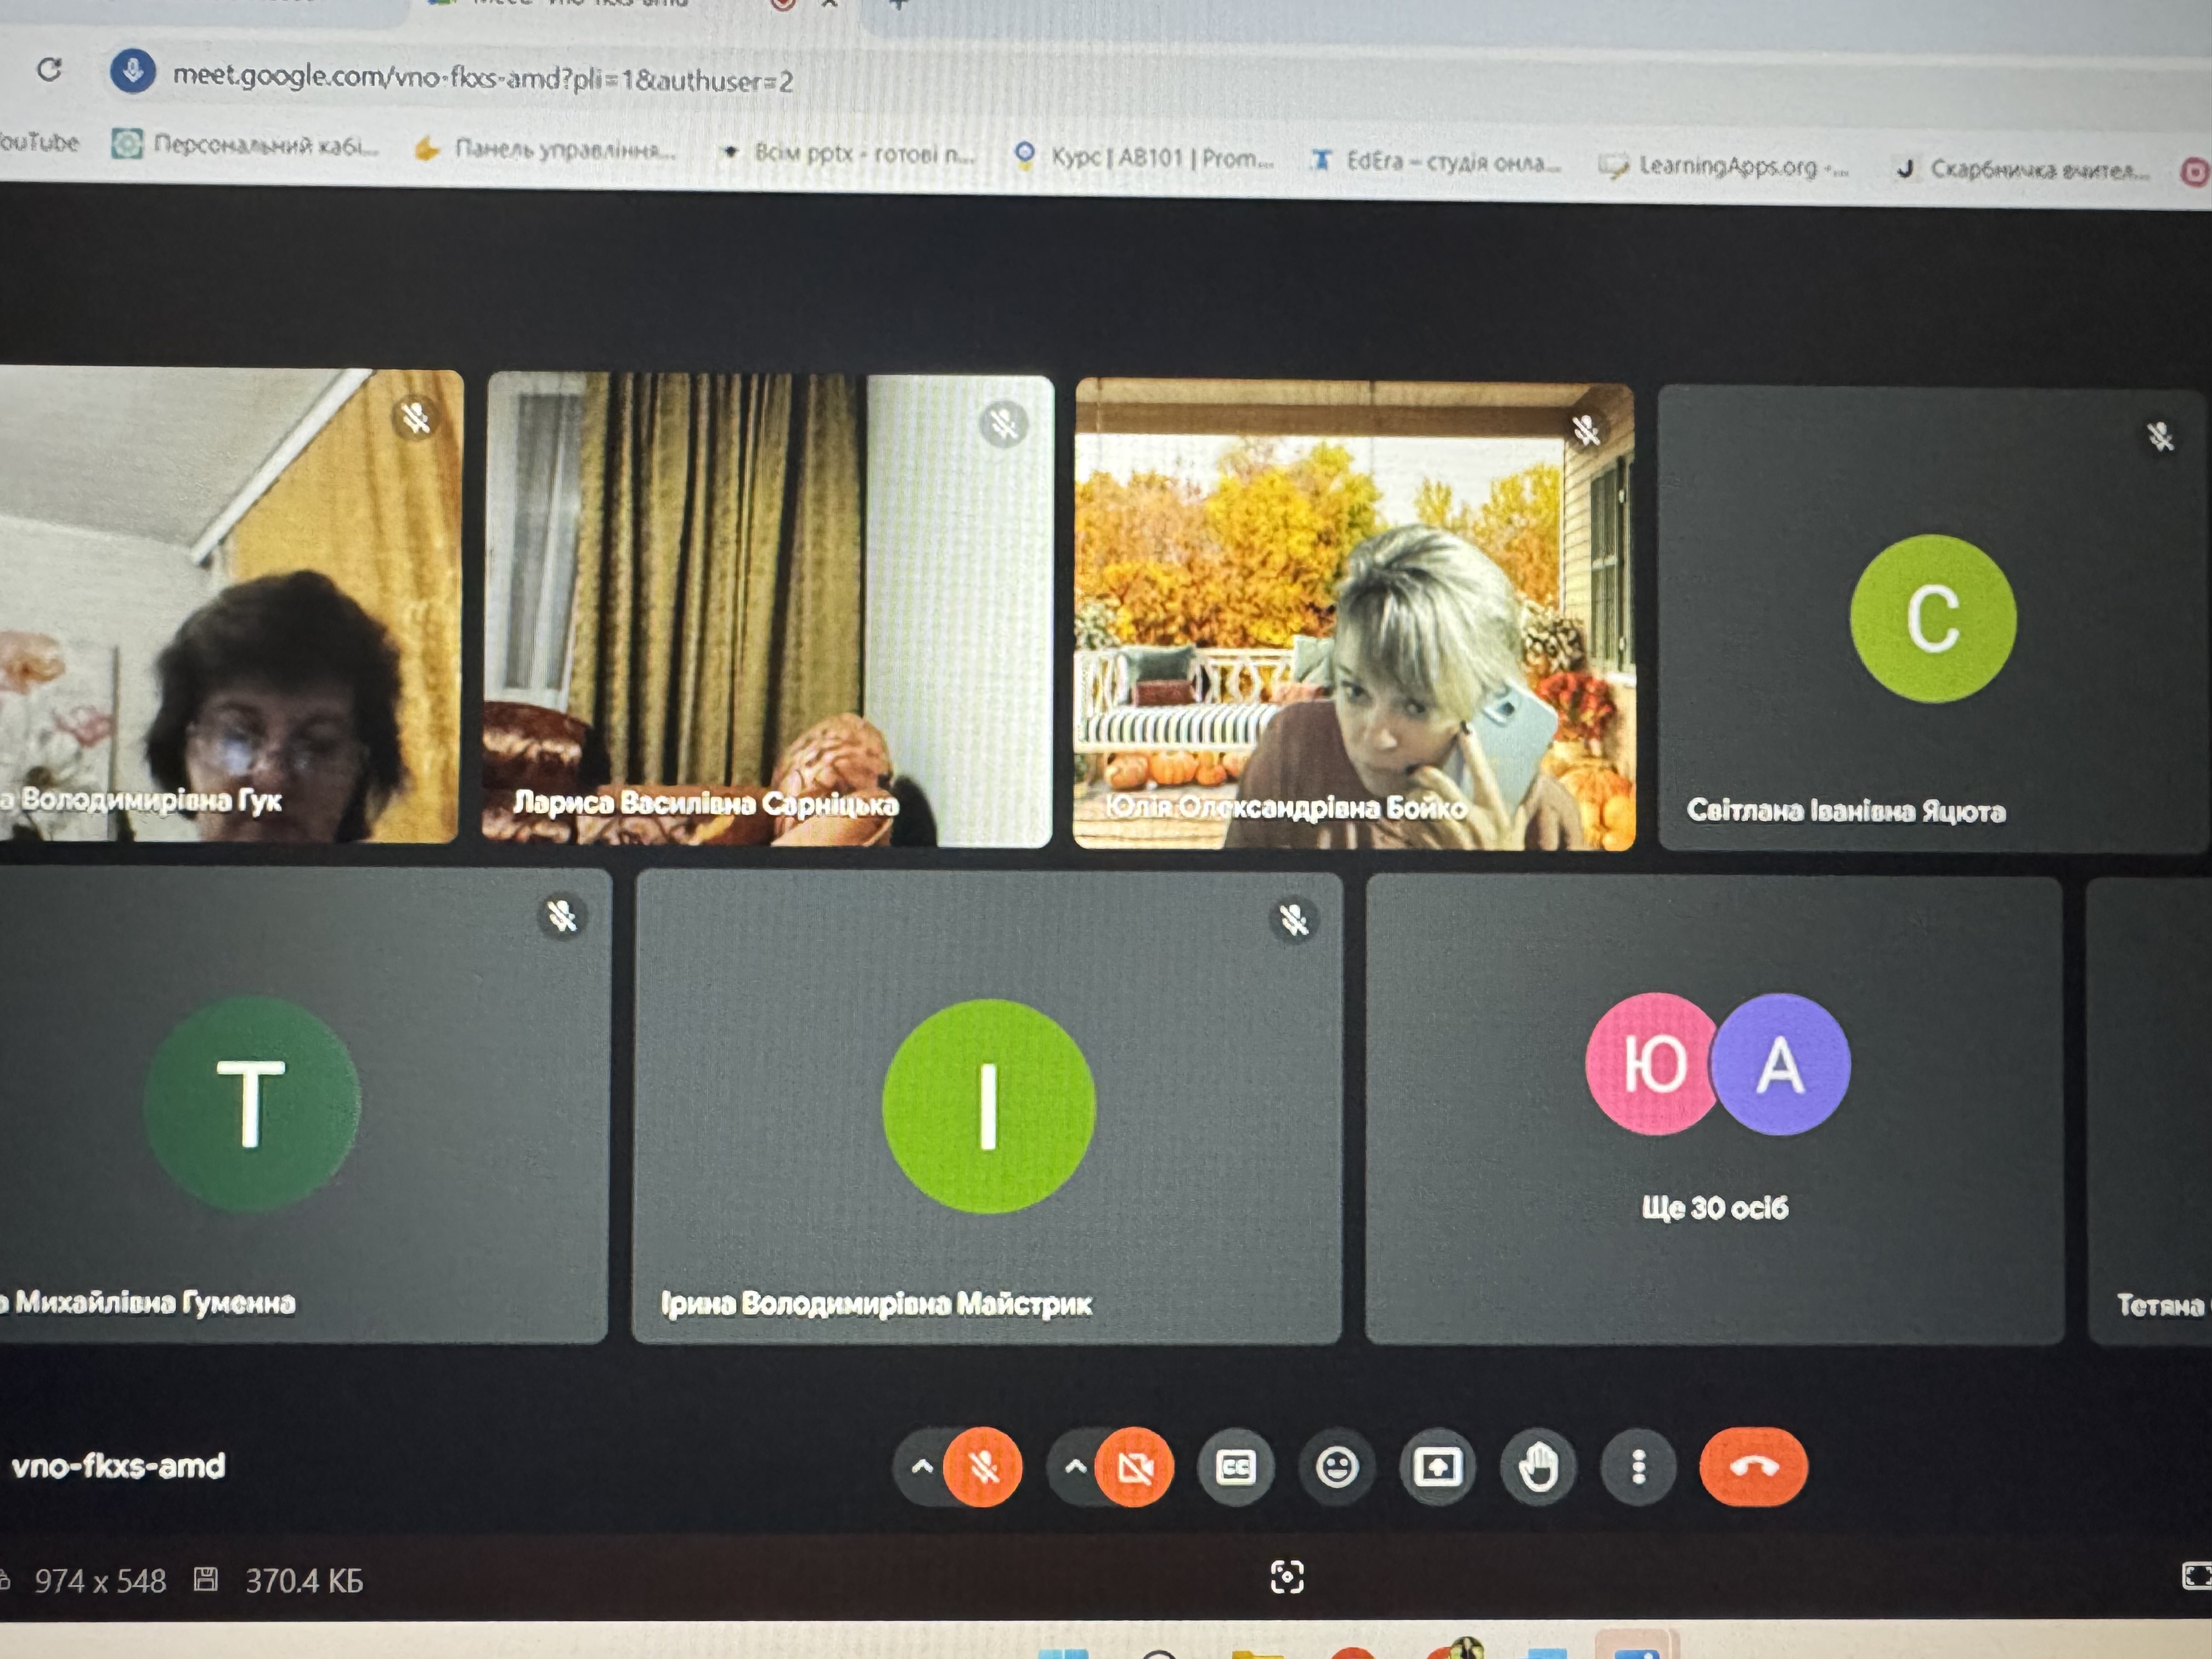This screenshot has height=1659, width=2212.
Task: Leave the call with the red hang-up button
Action: pos(1754,1467)
